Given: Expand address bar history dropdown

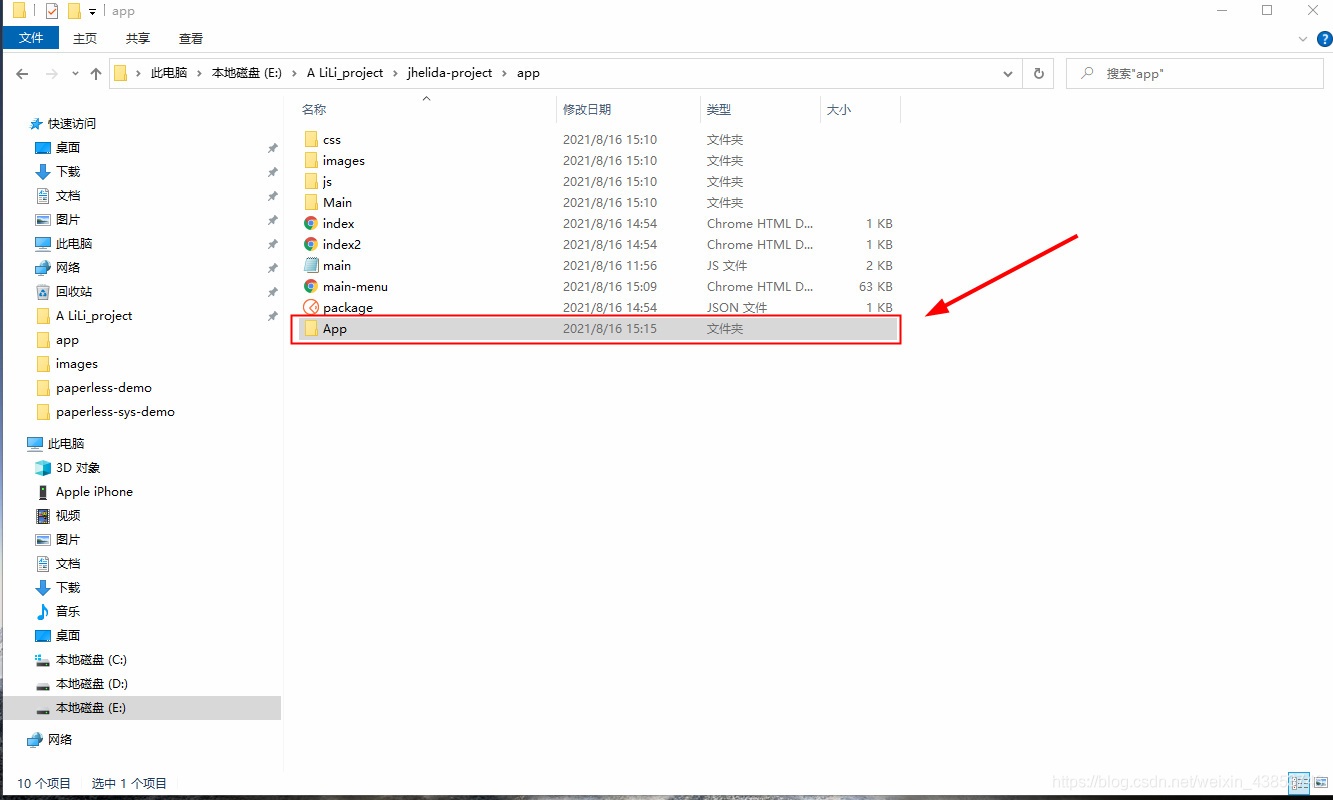Looking at the screenshot, I should click(1009, 73).
